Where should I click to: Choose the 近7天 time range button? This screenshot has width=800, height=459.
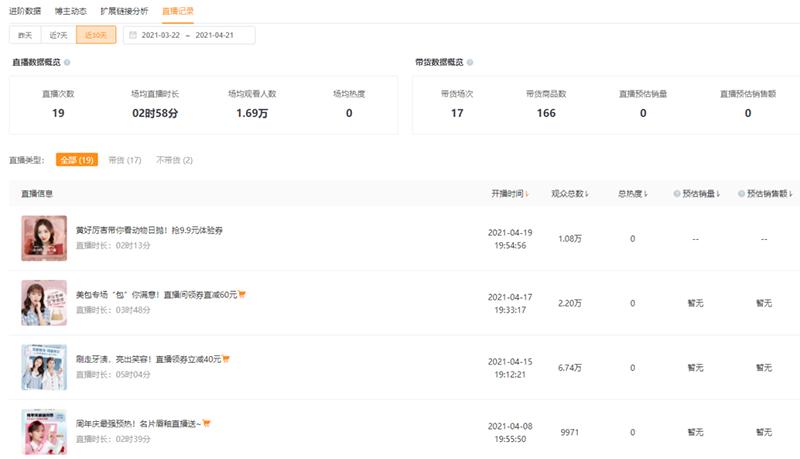(58, 35)
